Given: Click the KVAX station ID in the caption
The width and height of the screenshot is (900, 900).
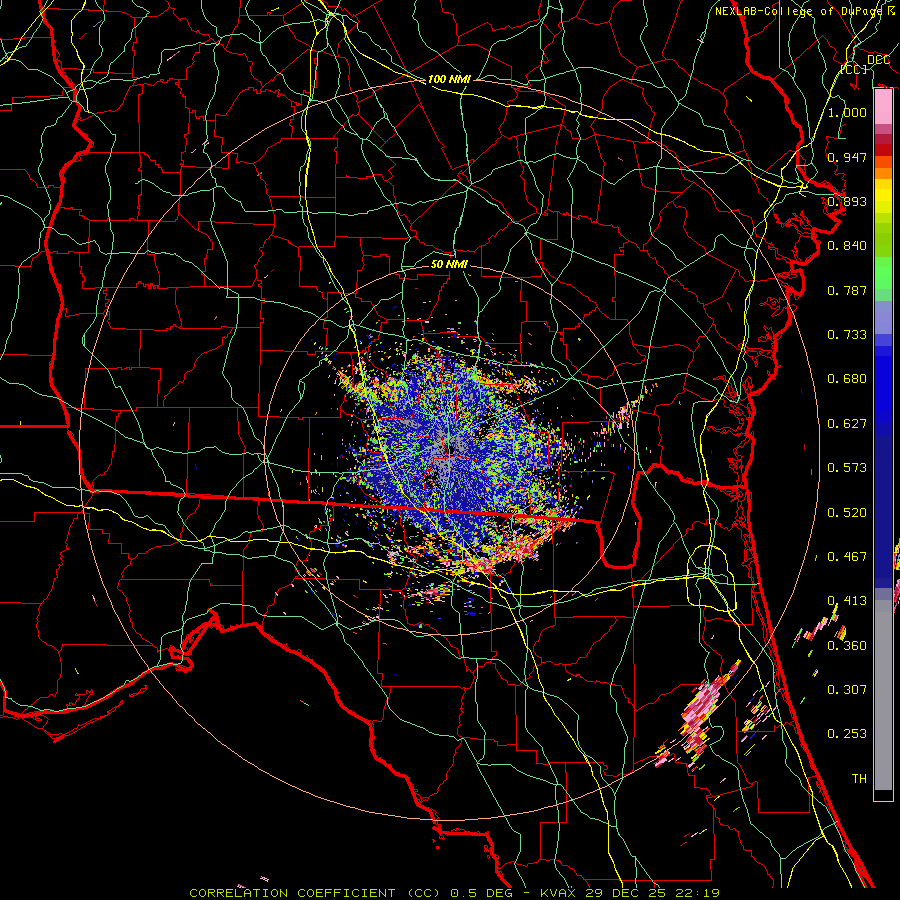Looking at the screenshot, I should click(x=559, y=893).
